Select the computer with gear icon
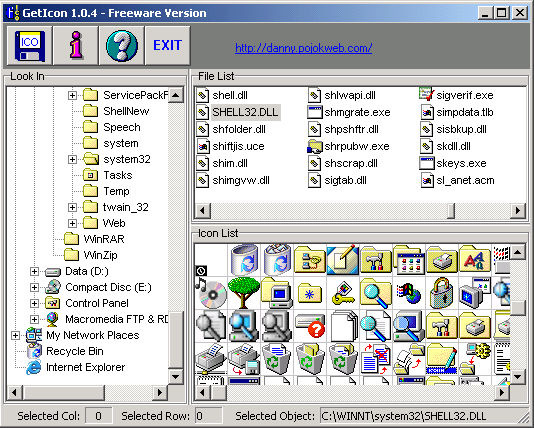This screenshot has height=428, width=534. (475, 359)
